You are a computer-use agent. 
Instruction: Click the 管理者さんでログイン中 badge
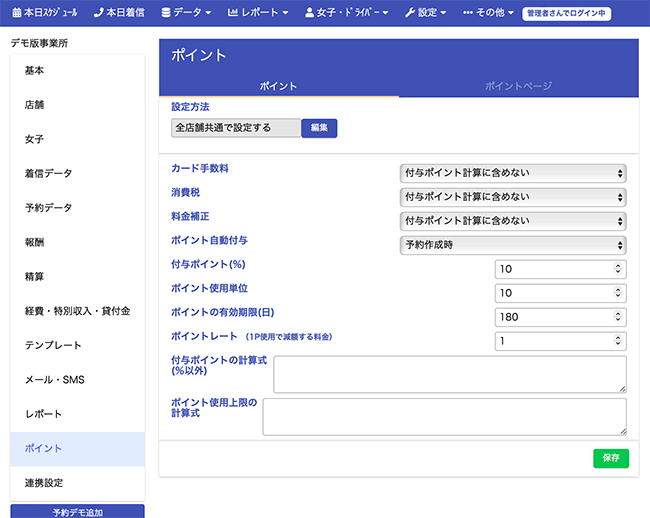click(x=566, y=13)
